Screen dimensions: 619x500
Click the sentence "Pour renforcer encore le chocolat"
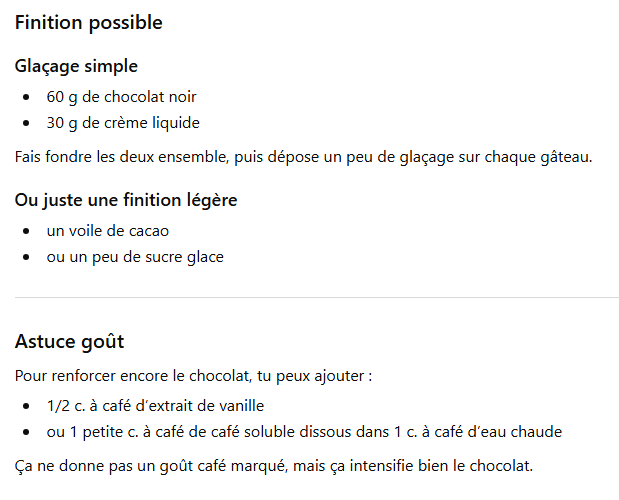[194, 377]
